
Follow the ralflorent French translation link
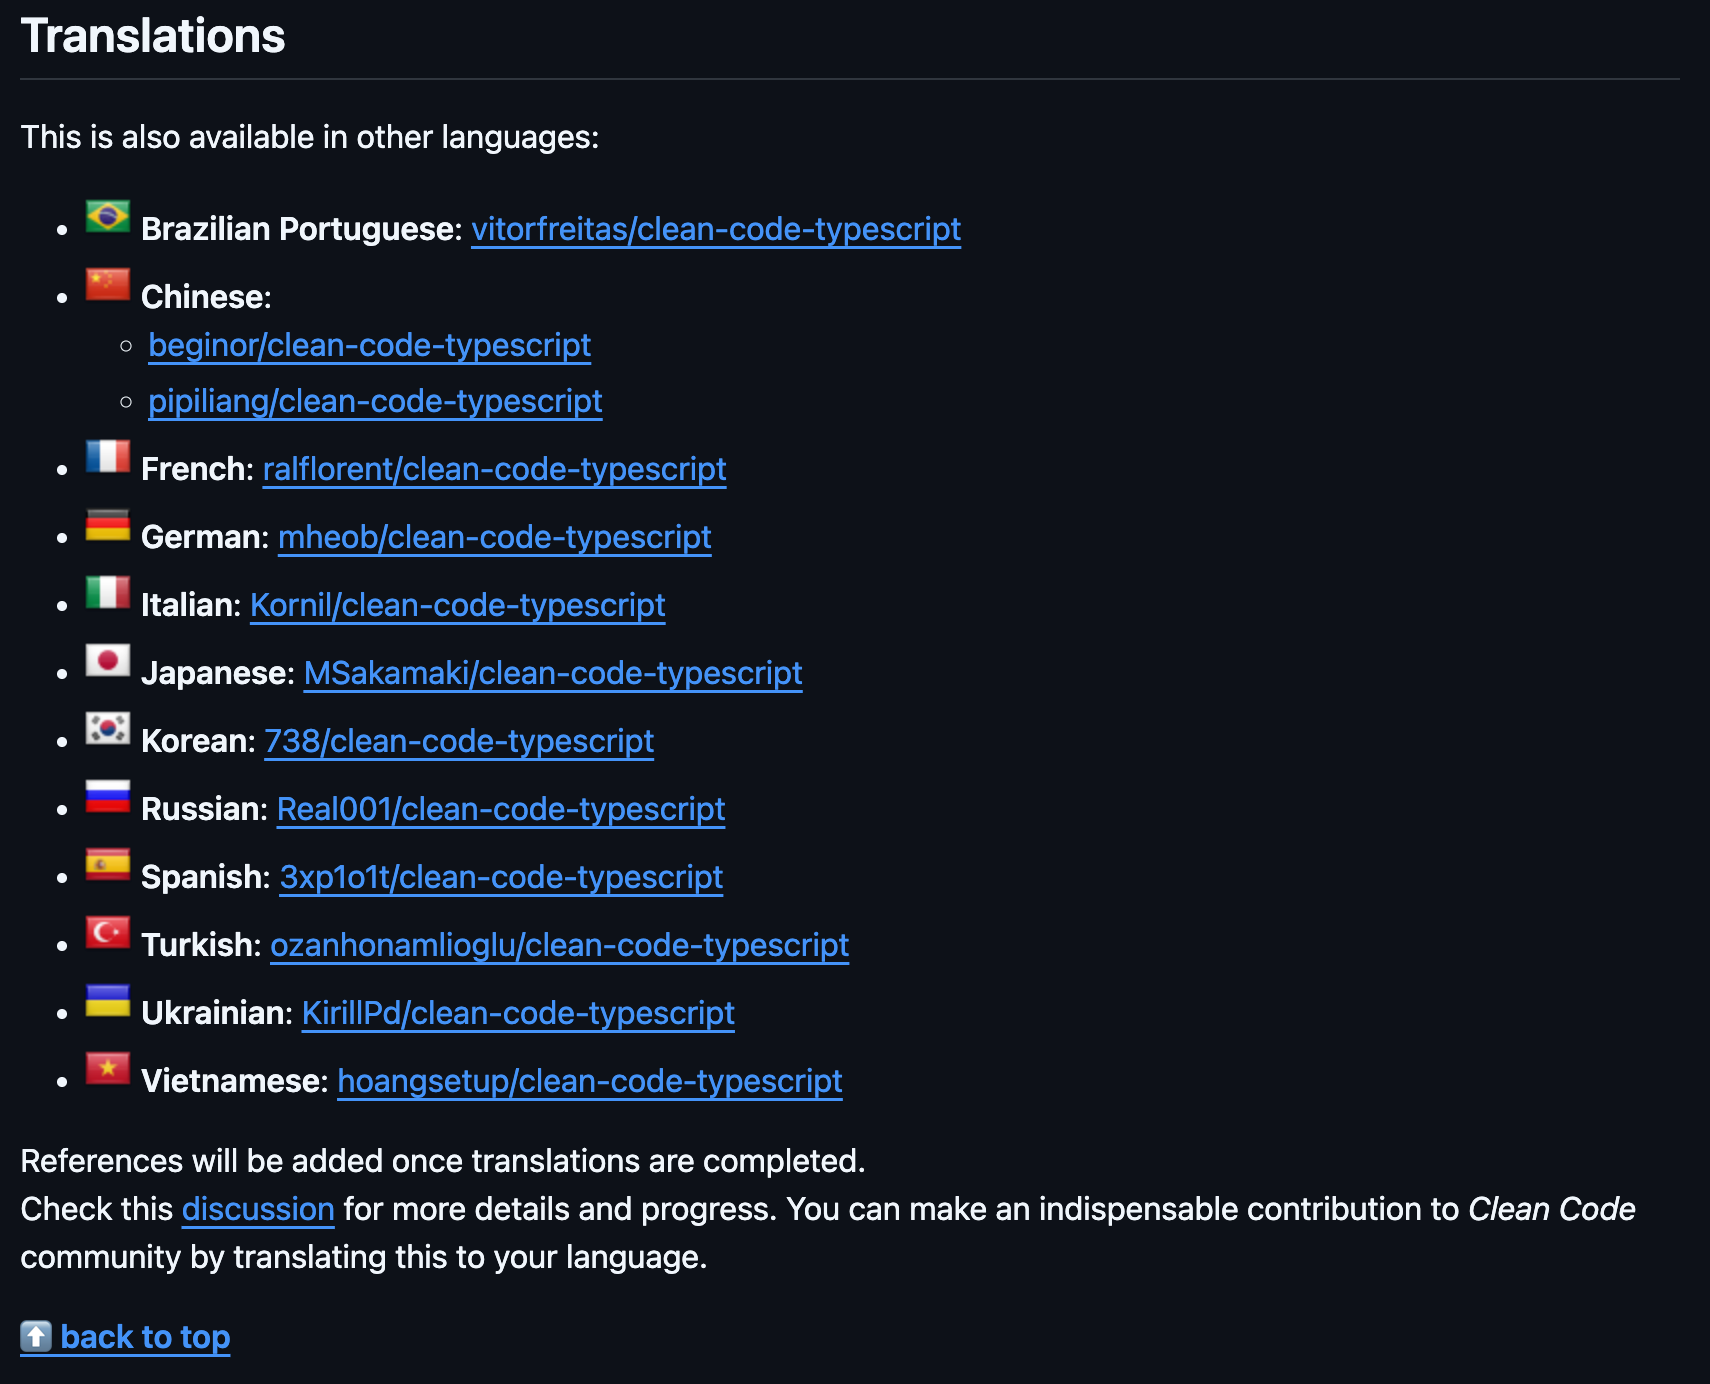tap(494, 469)
